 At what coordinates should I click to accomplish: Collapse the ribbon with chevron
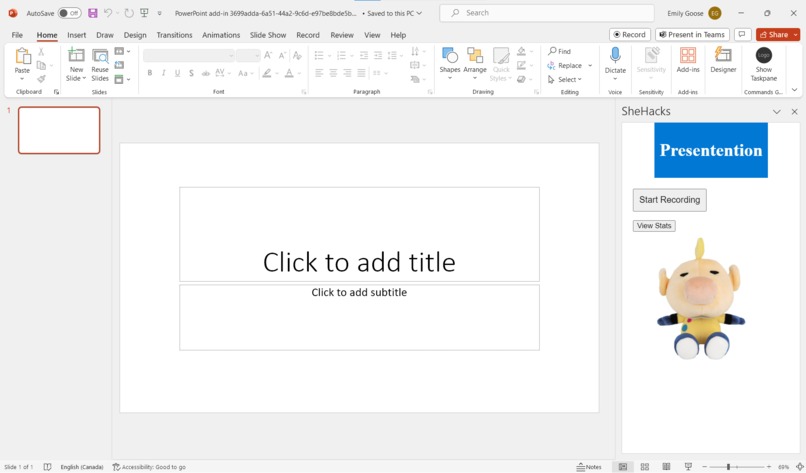795,89
